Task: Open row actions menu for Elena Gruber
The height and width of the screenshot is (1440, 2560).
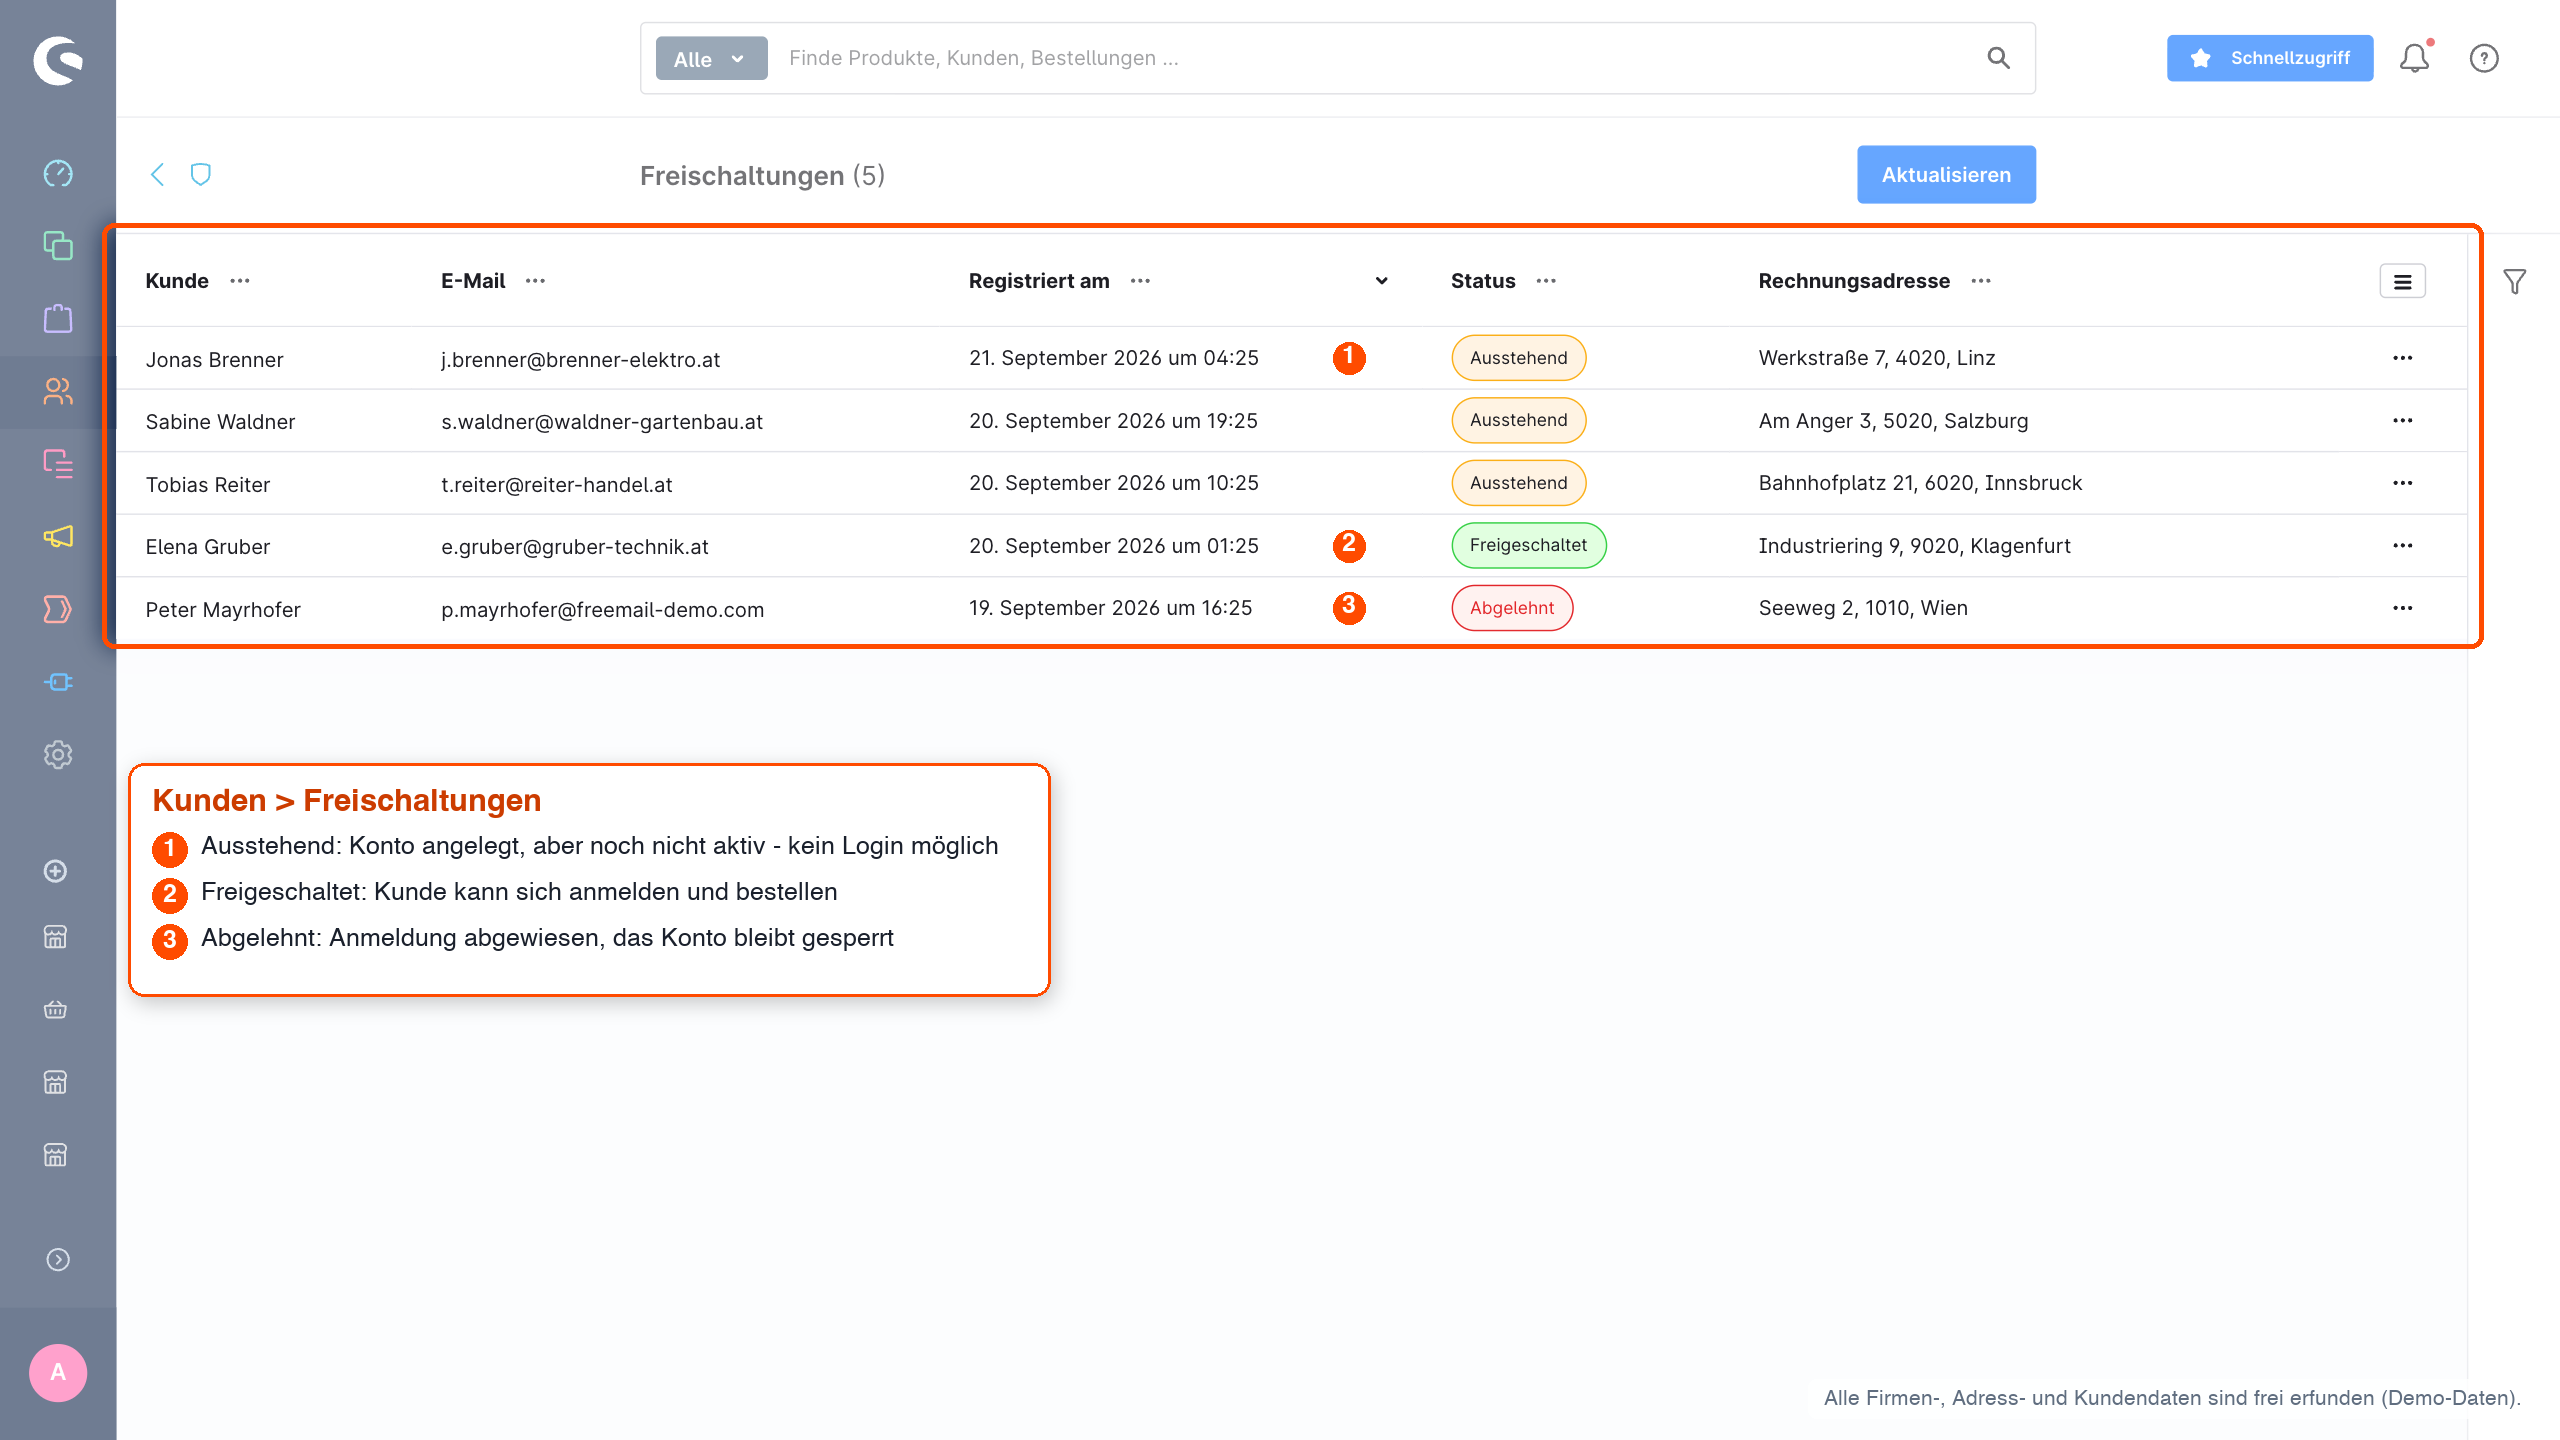Action: pos(2403,546)
